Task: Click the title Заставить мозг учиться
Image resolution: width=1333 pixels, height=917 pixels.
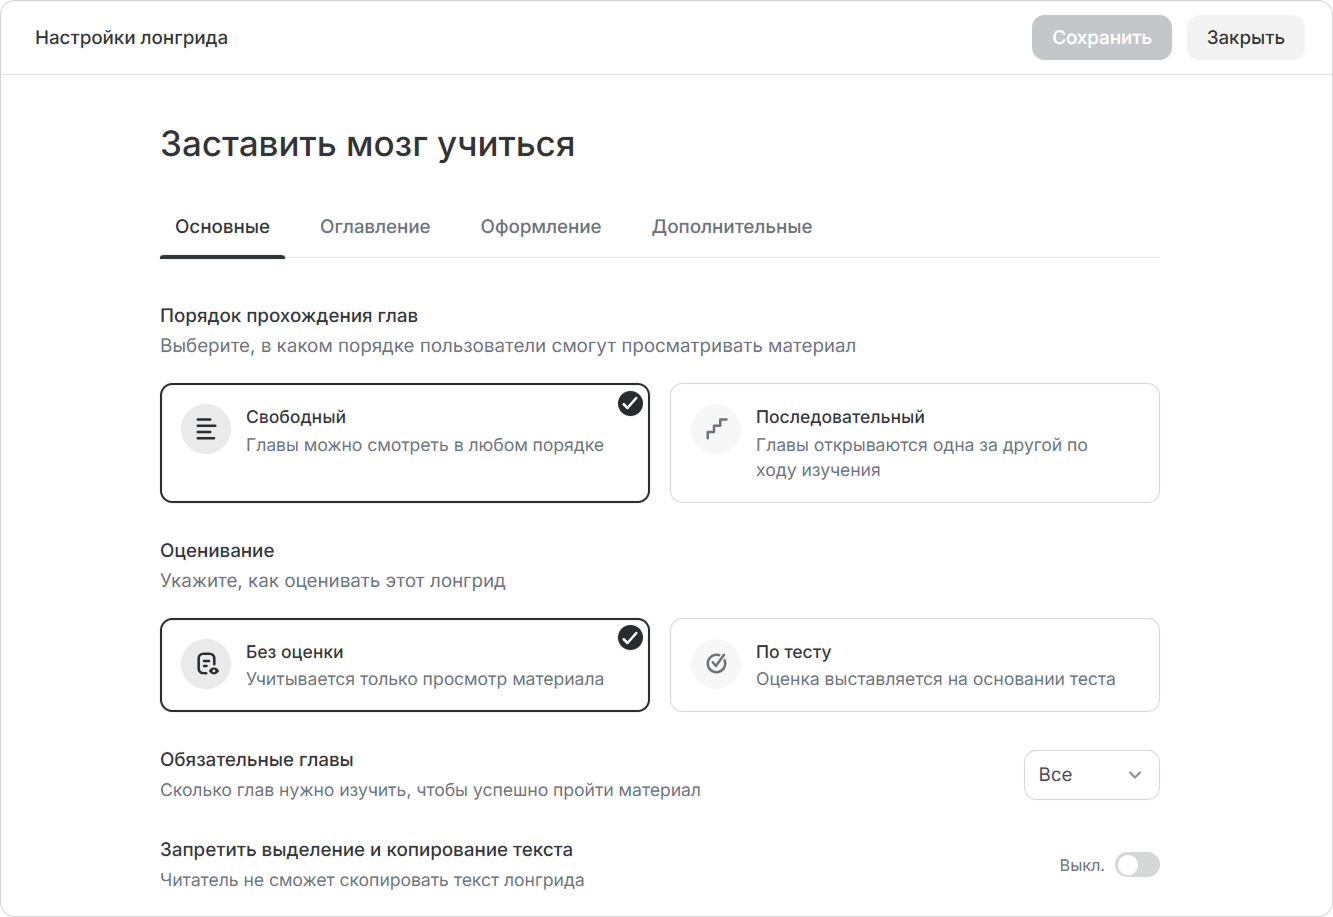Action: click(368, 144)
